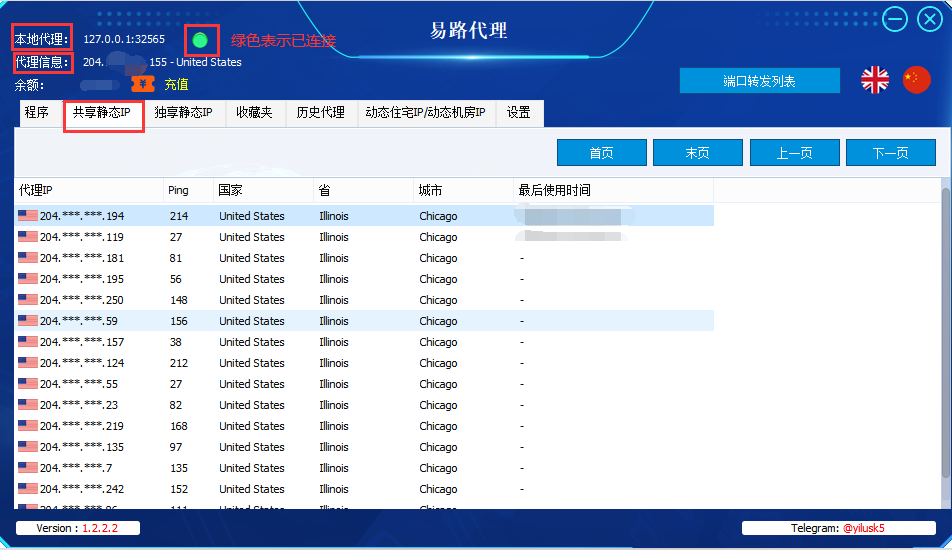Click ping value 168 in the list
Viewport: 952px width, 550px height.
pos(179,426)
